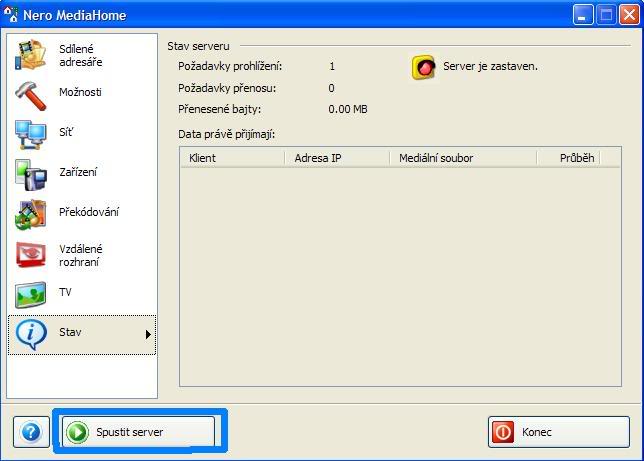Open the Zařízení devices icon

point(30,173)
